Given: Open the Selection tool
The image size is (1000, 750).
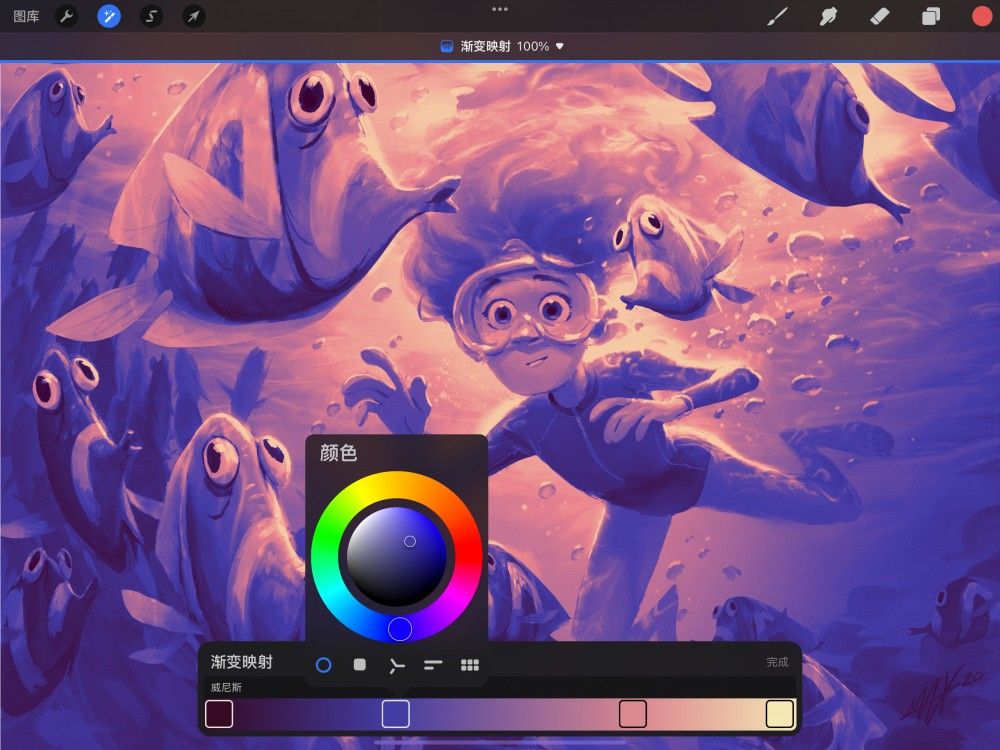Looking at the screenshot, I should [152, 15].
